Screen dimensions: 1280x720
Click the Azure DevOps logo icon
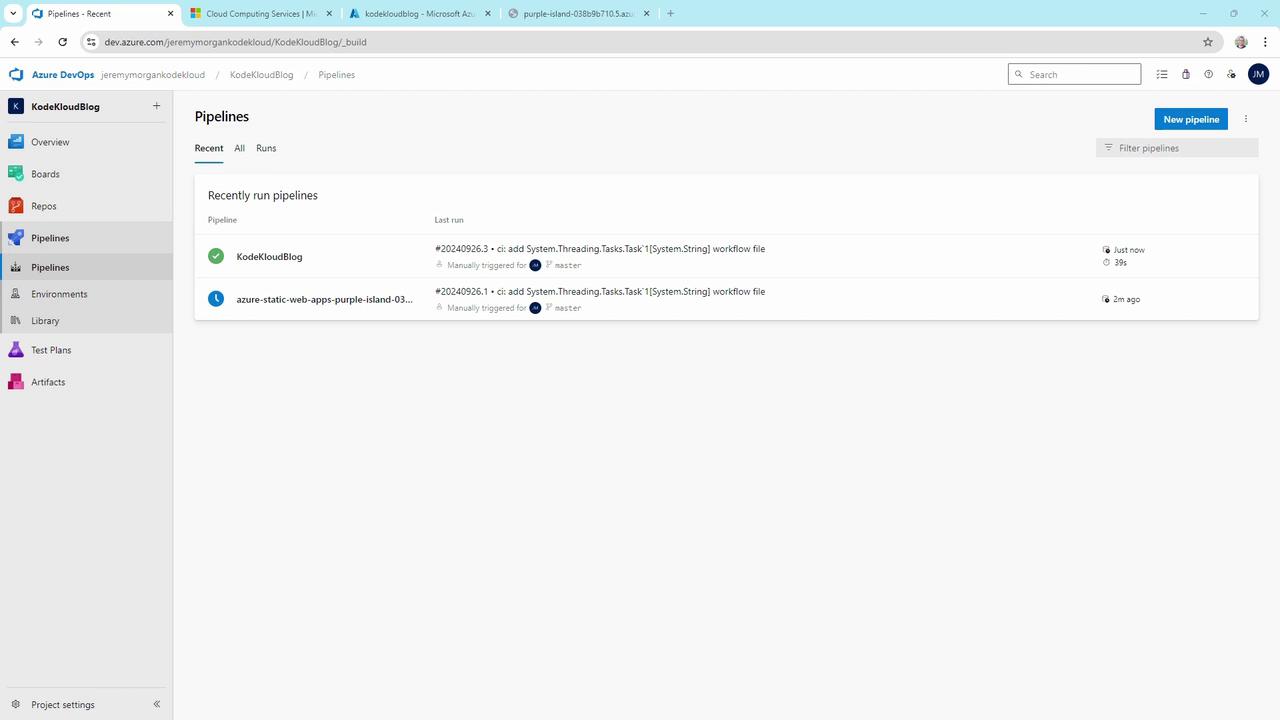16,75
